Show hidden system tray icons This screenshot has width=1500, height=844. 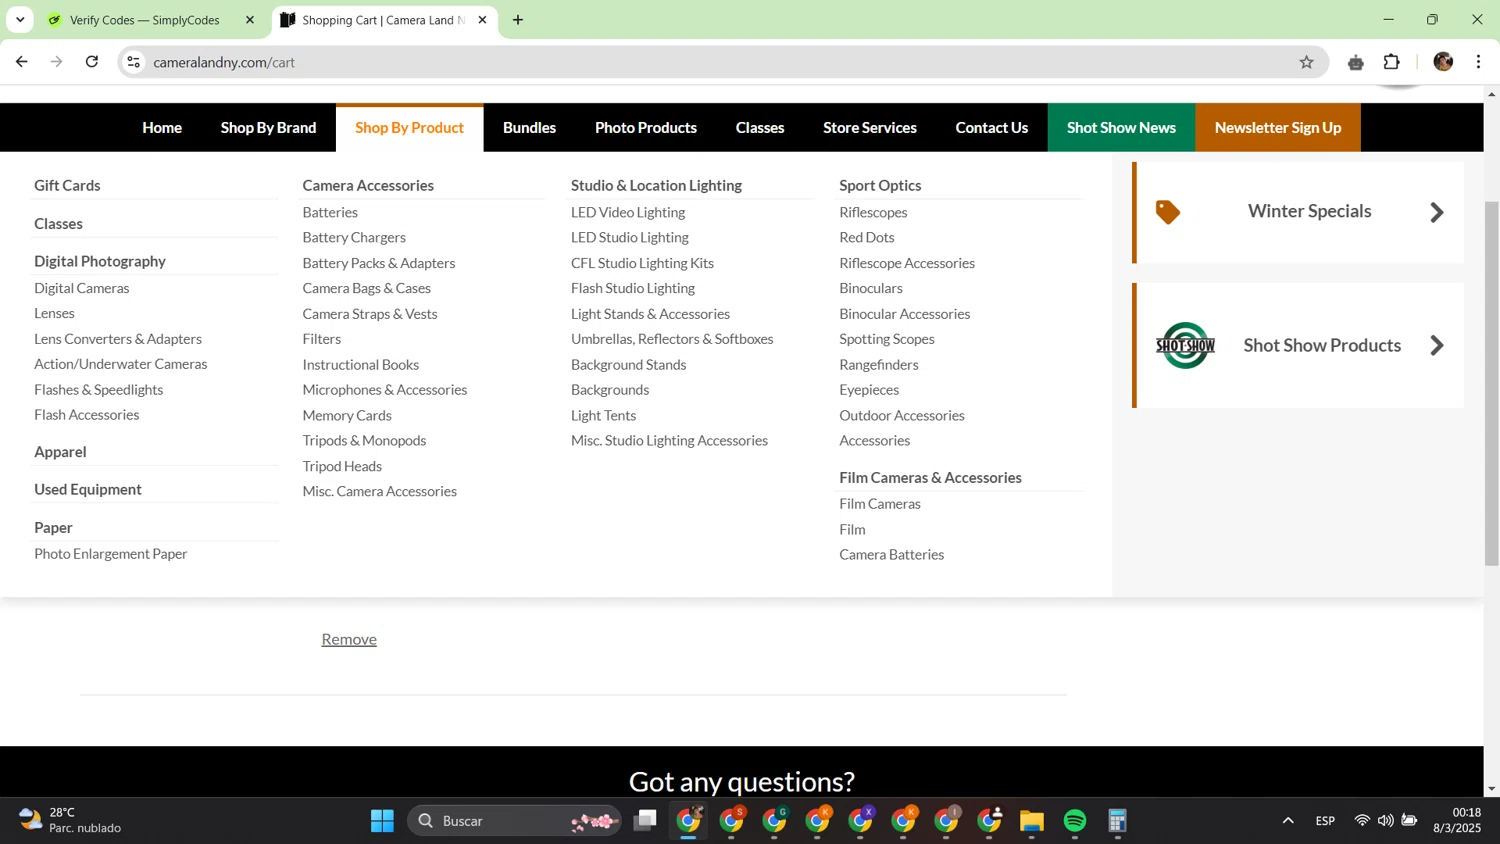tap(1288, 821)
